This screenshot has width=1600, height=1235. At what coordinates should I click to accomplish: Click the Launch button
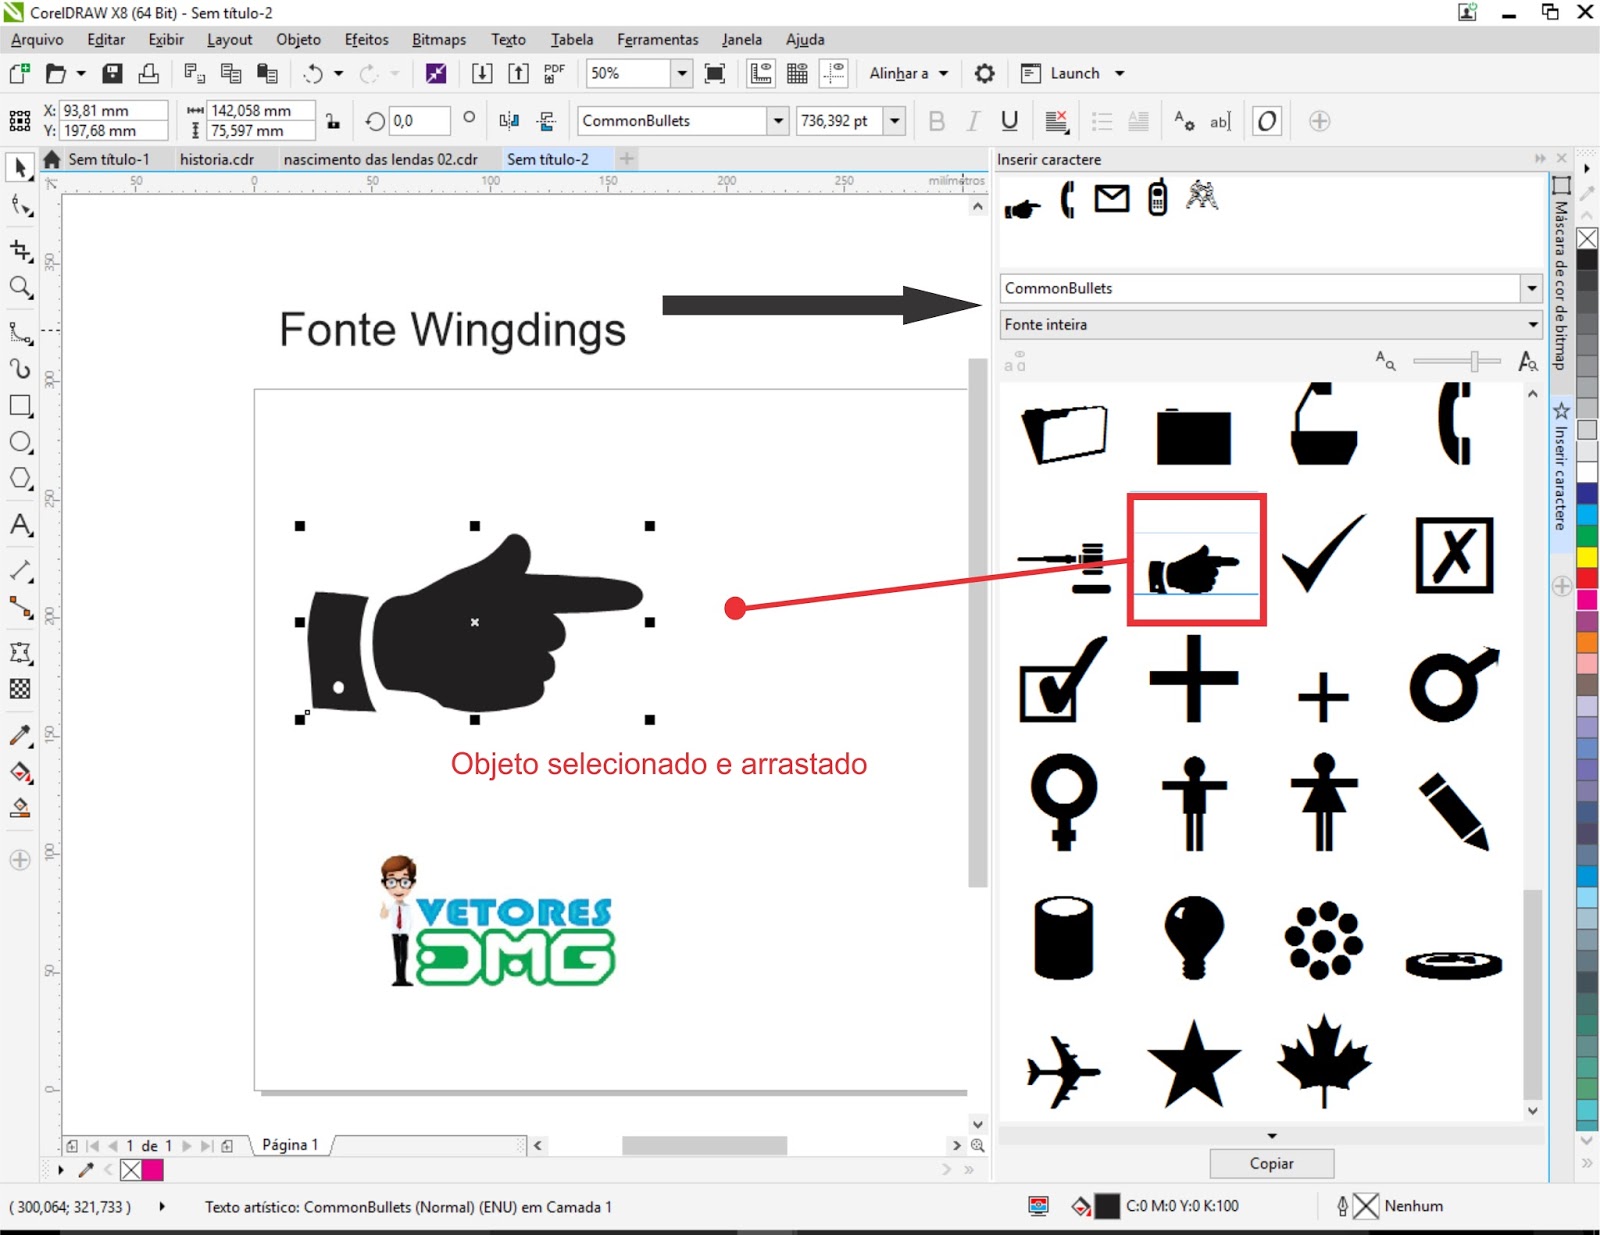tap(1076, 72)
